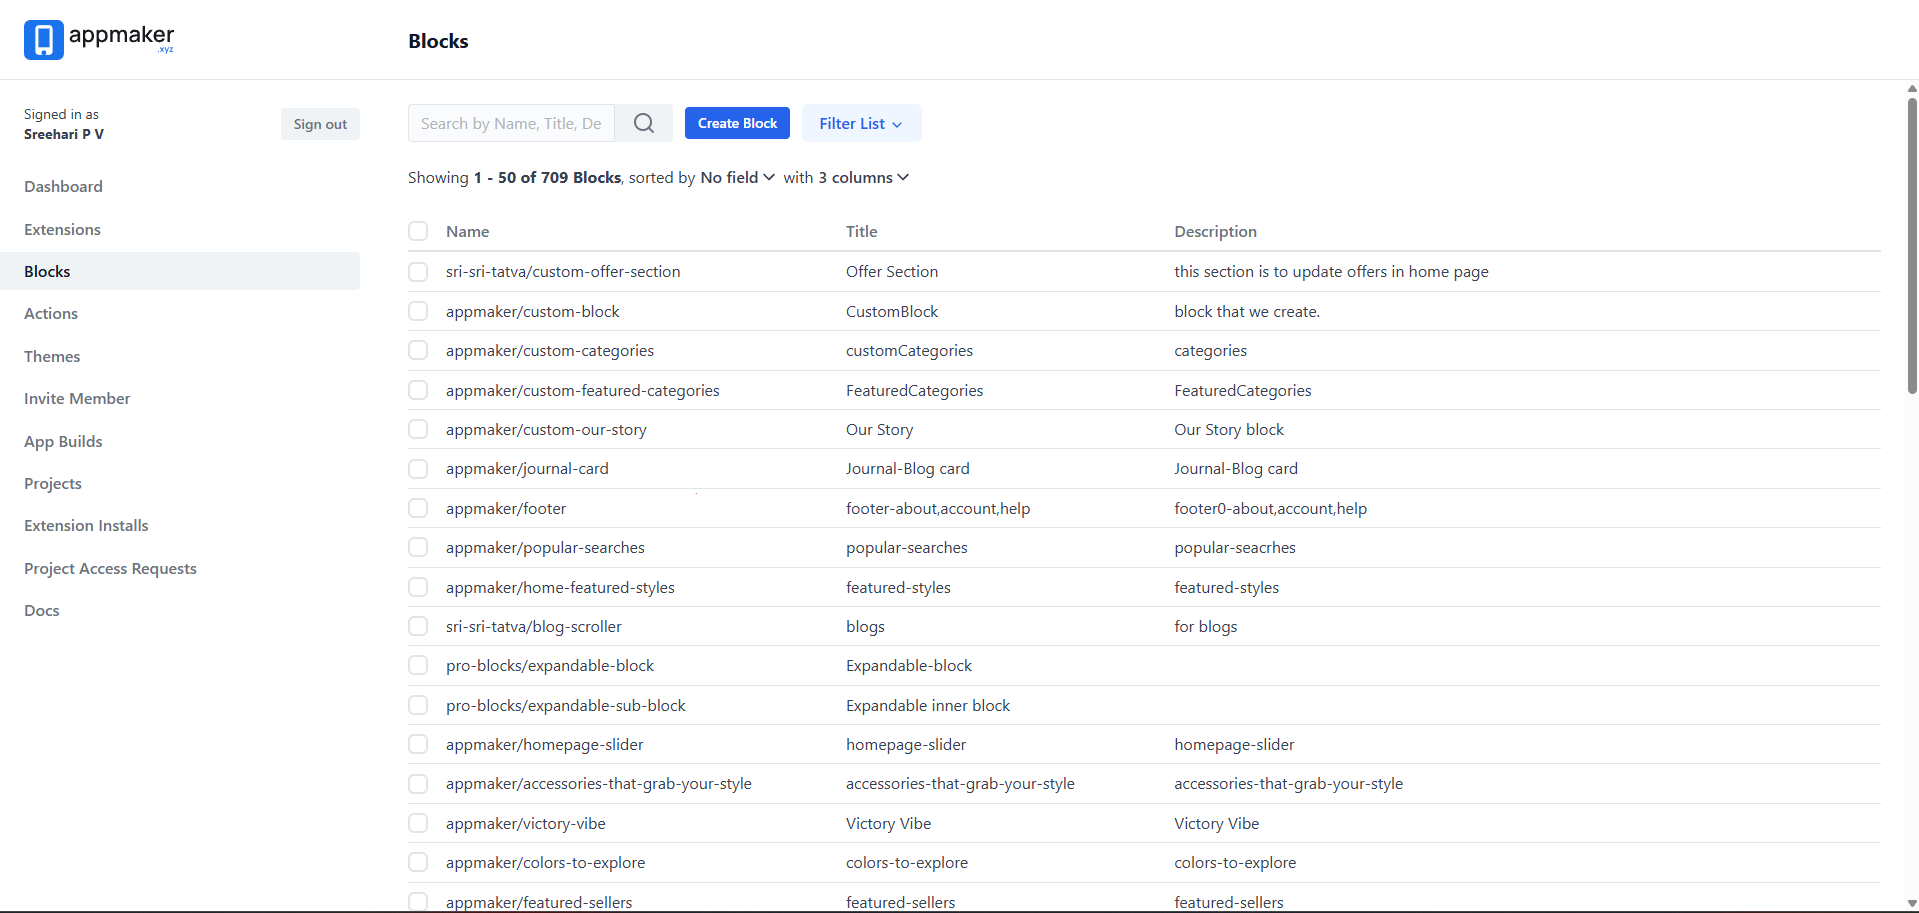Open the Dashboard sidebar item

(63, 186)
